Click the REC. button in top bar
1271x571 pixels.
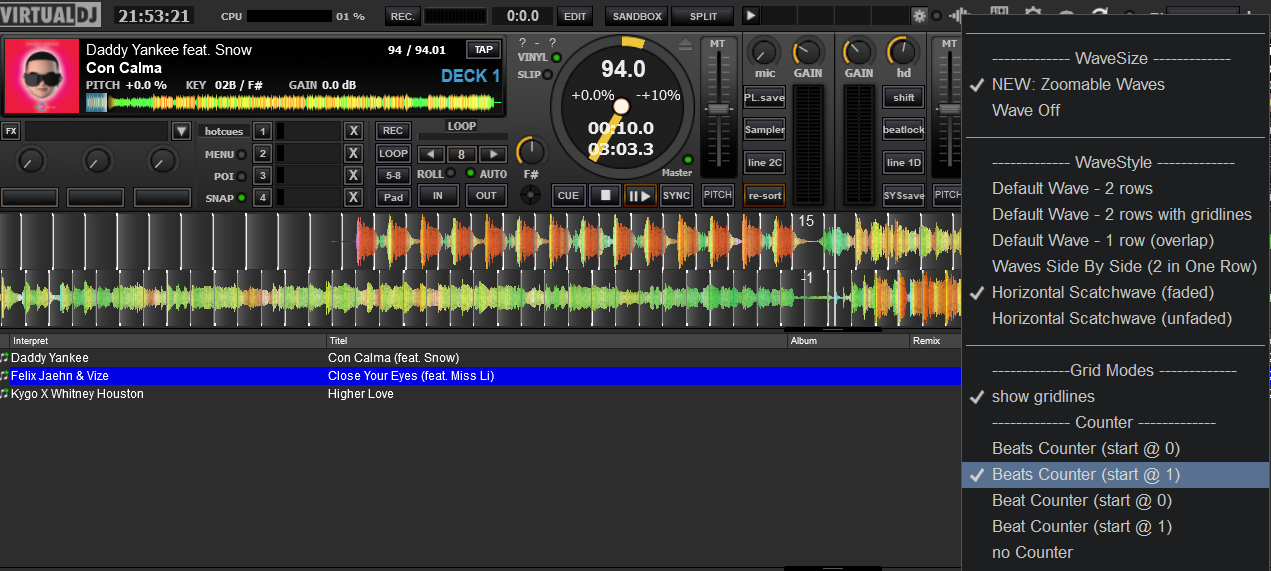pos(402,16)
